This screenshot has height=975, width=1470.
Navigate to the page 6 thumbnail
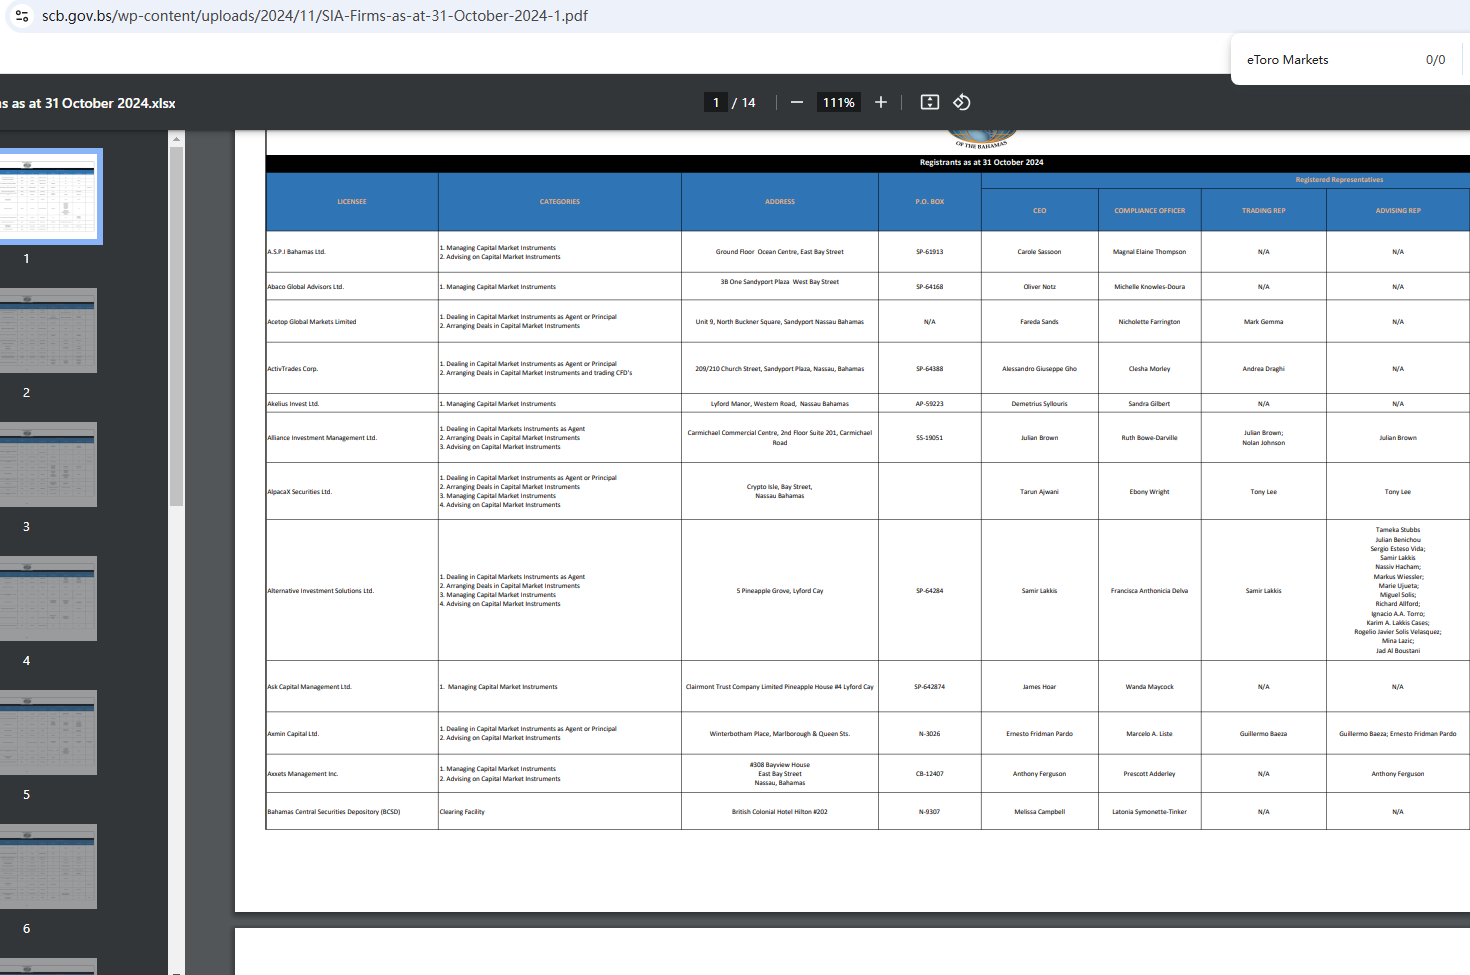pos(48,867)
